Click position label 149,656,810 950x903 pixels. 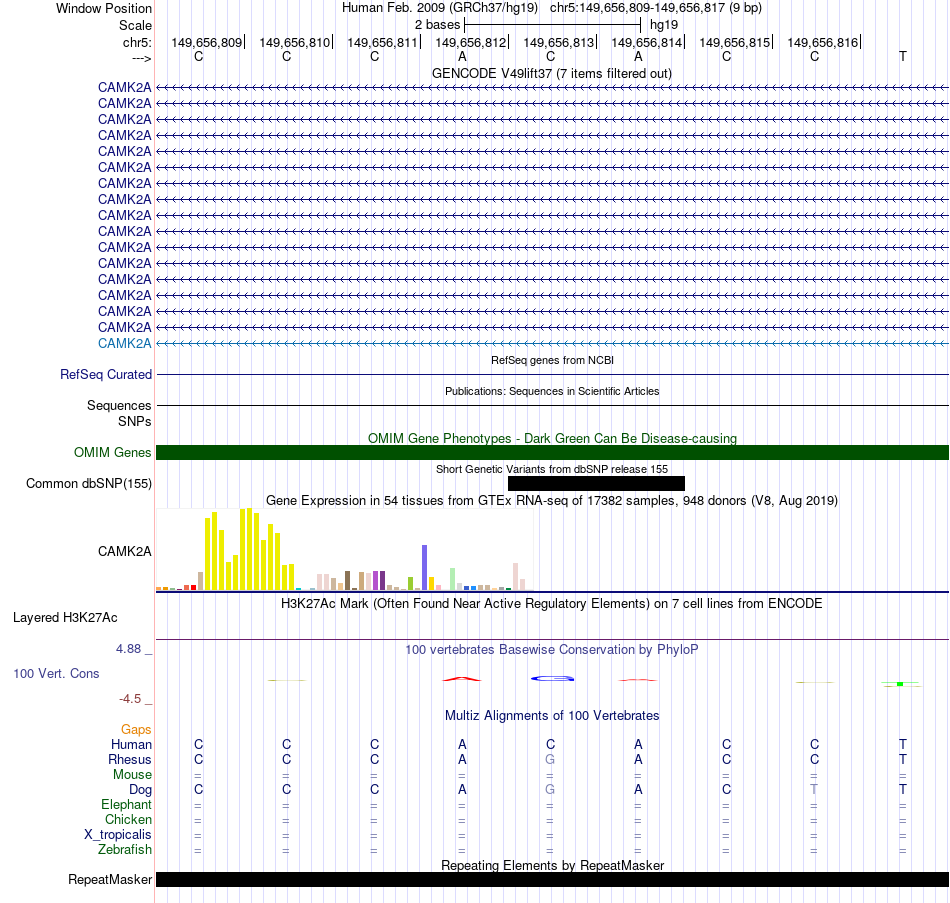tap(294, 42)
